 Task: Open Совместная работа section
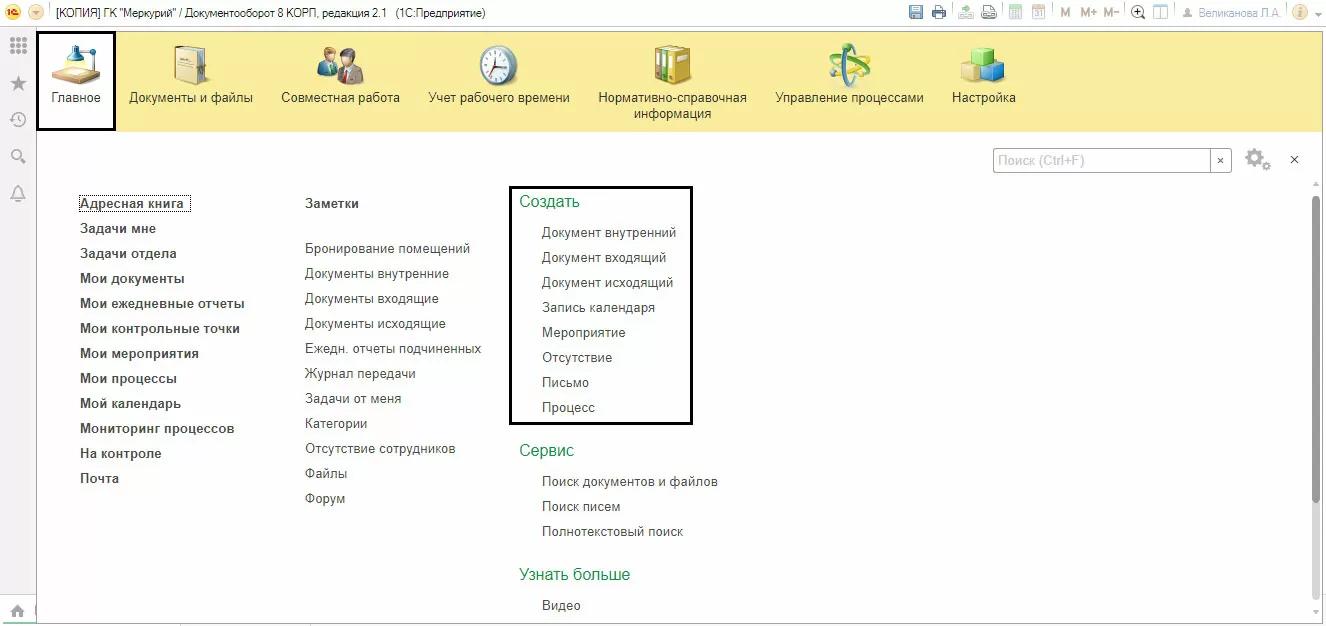[340, 77]
